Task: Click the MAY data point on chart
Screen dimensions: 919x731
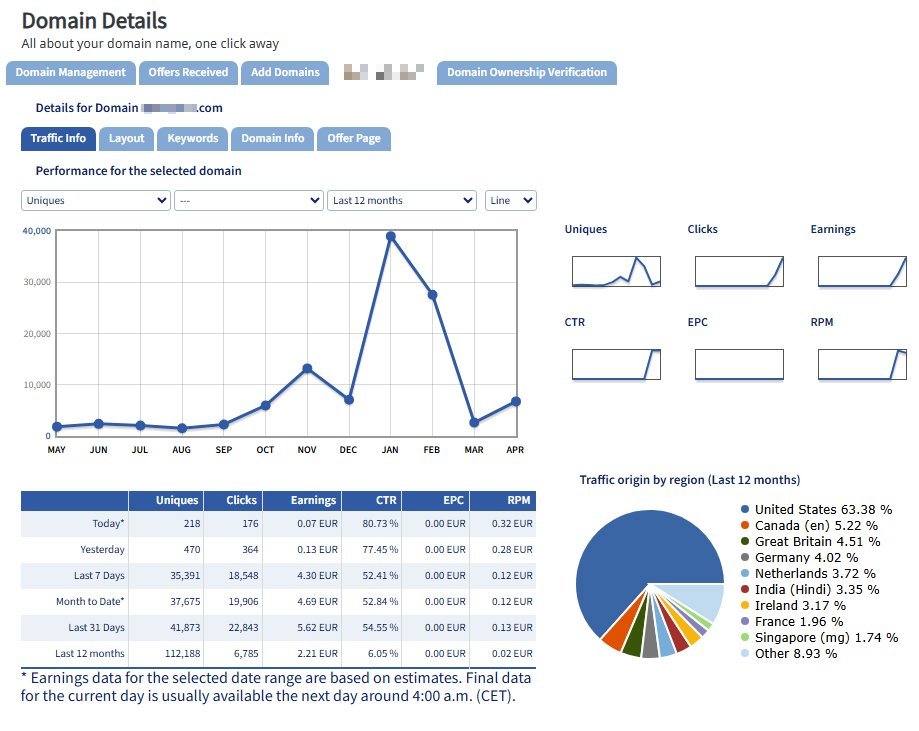Action: (x=57, y=427)
